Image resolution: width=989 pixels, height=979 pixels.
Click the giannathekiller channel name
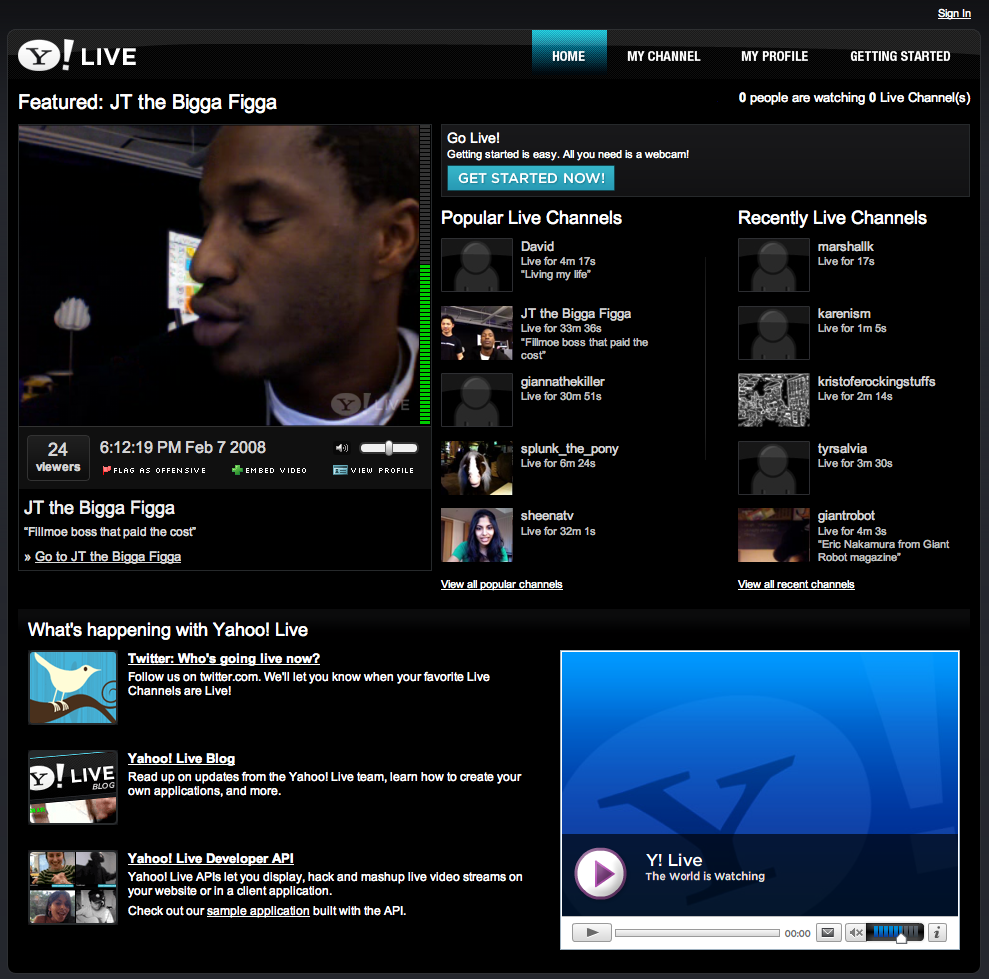pos(563,382)
